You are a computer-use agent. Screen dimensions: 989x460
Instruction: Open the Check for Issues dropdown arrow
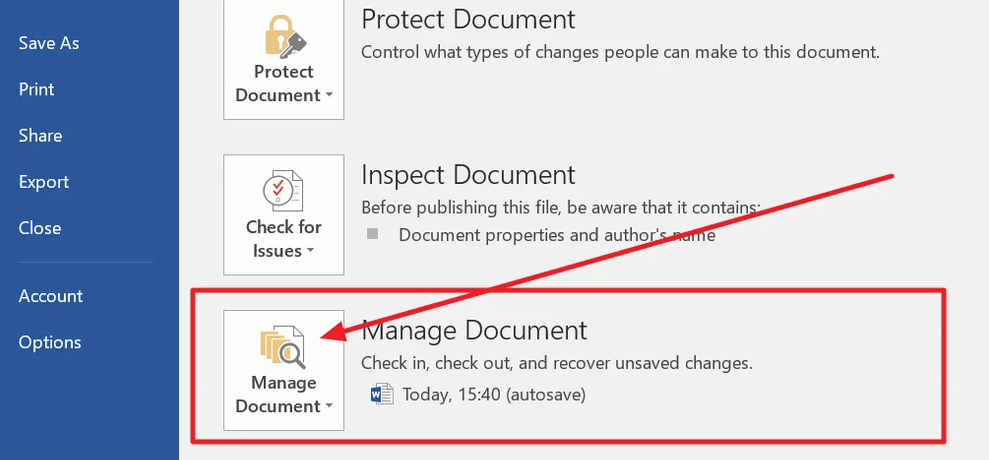click(x=310, y=252)
